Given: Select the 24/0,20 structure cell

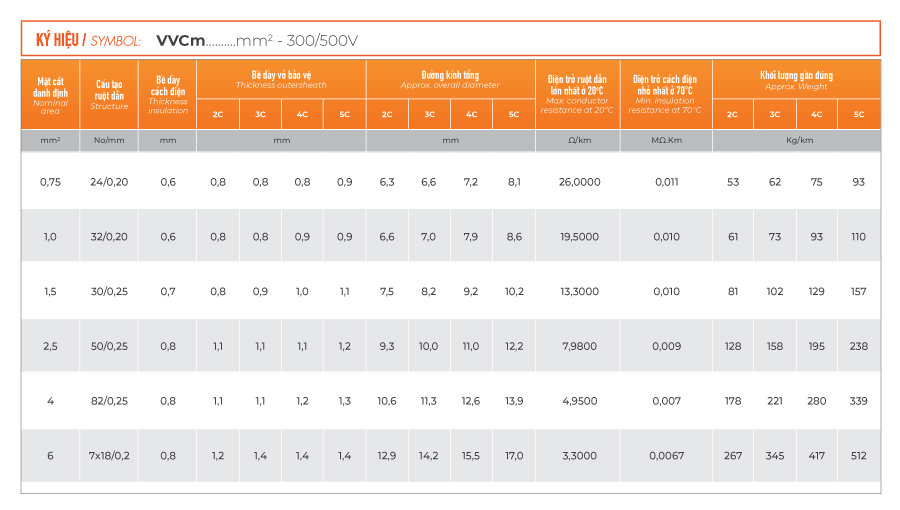Looking at the screenshot, I should tap(109, 182).
